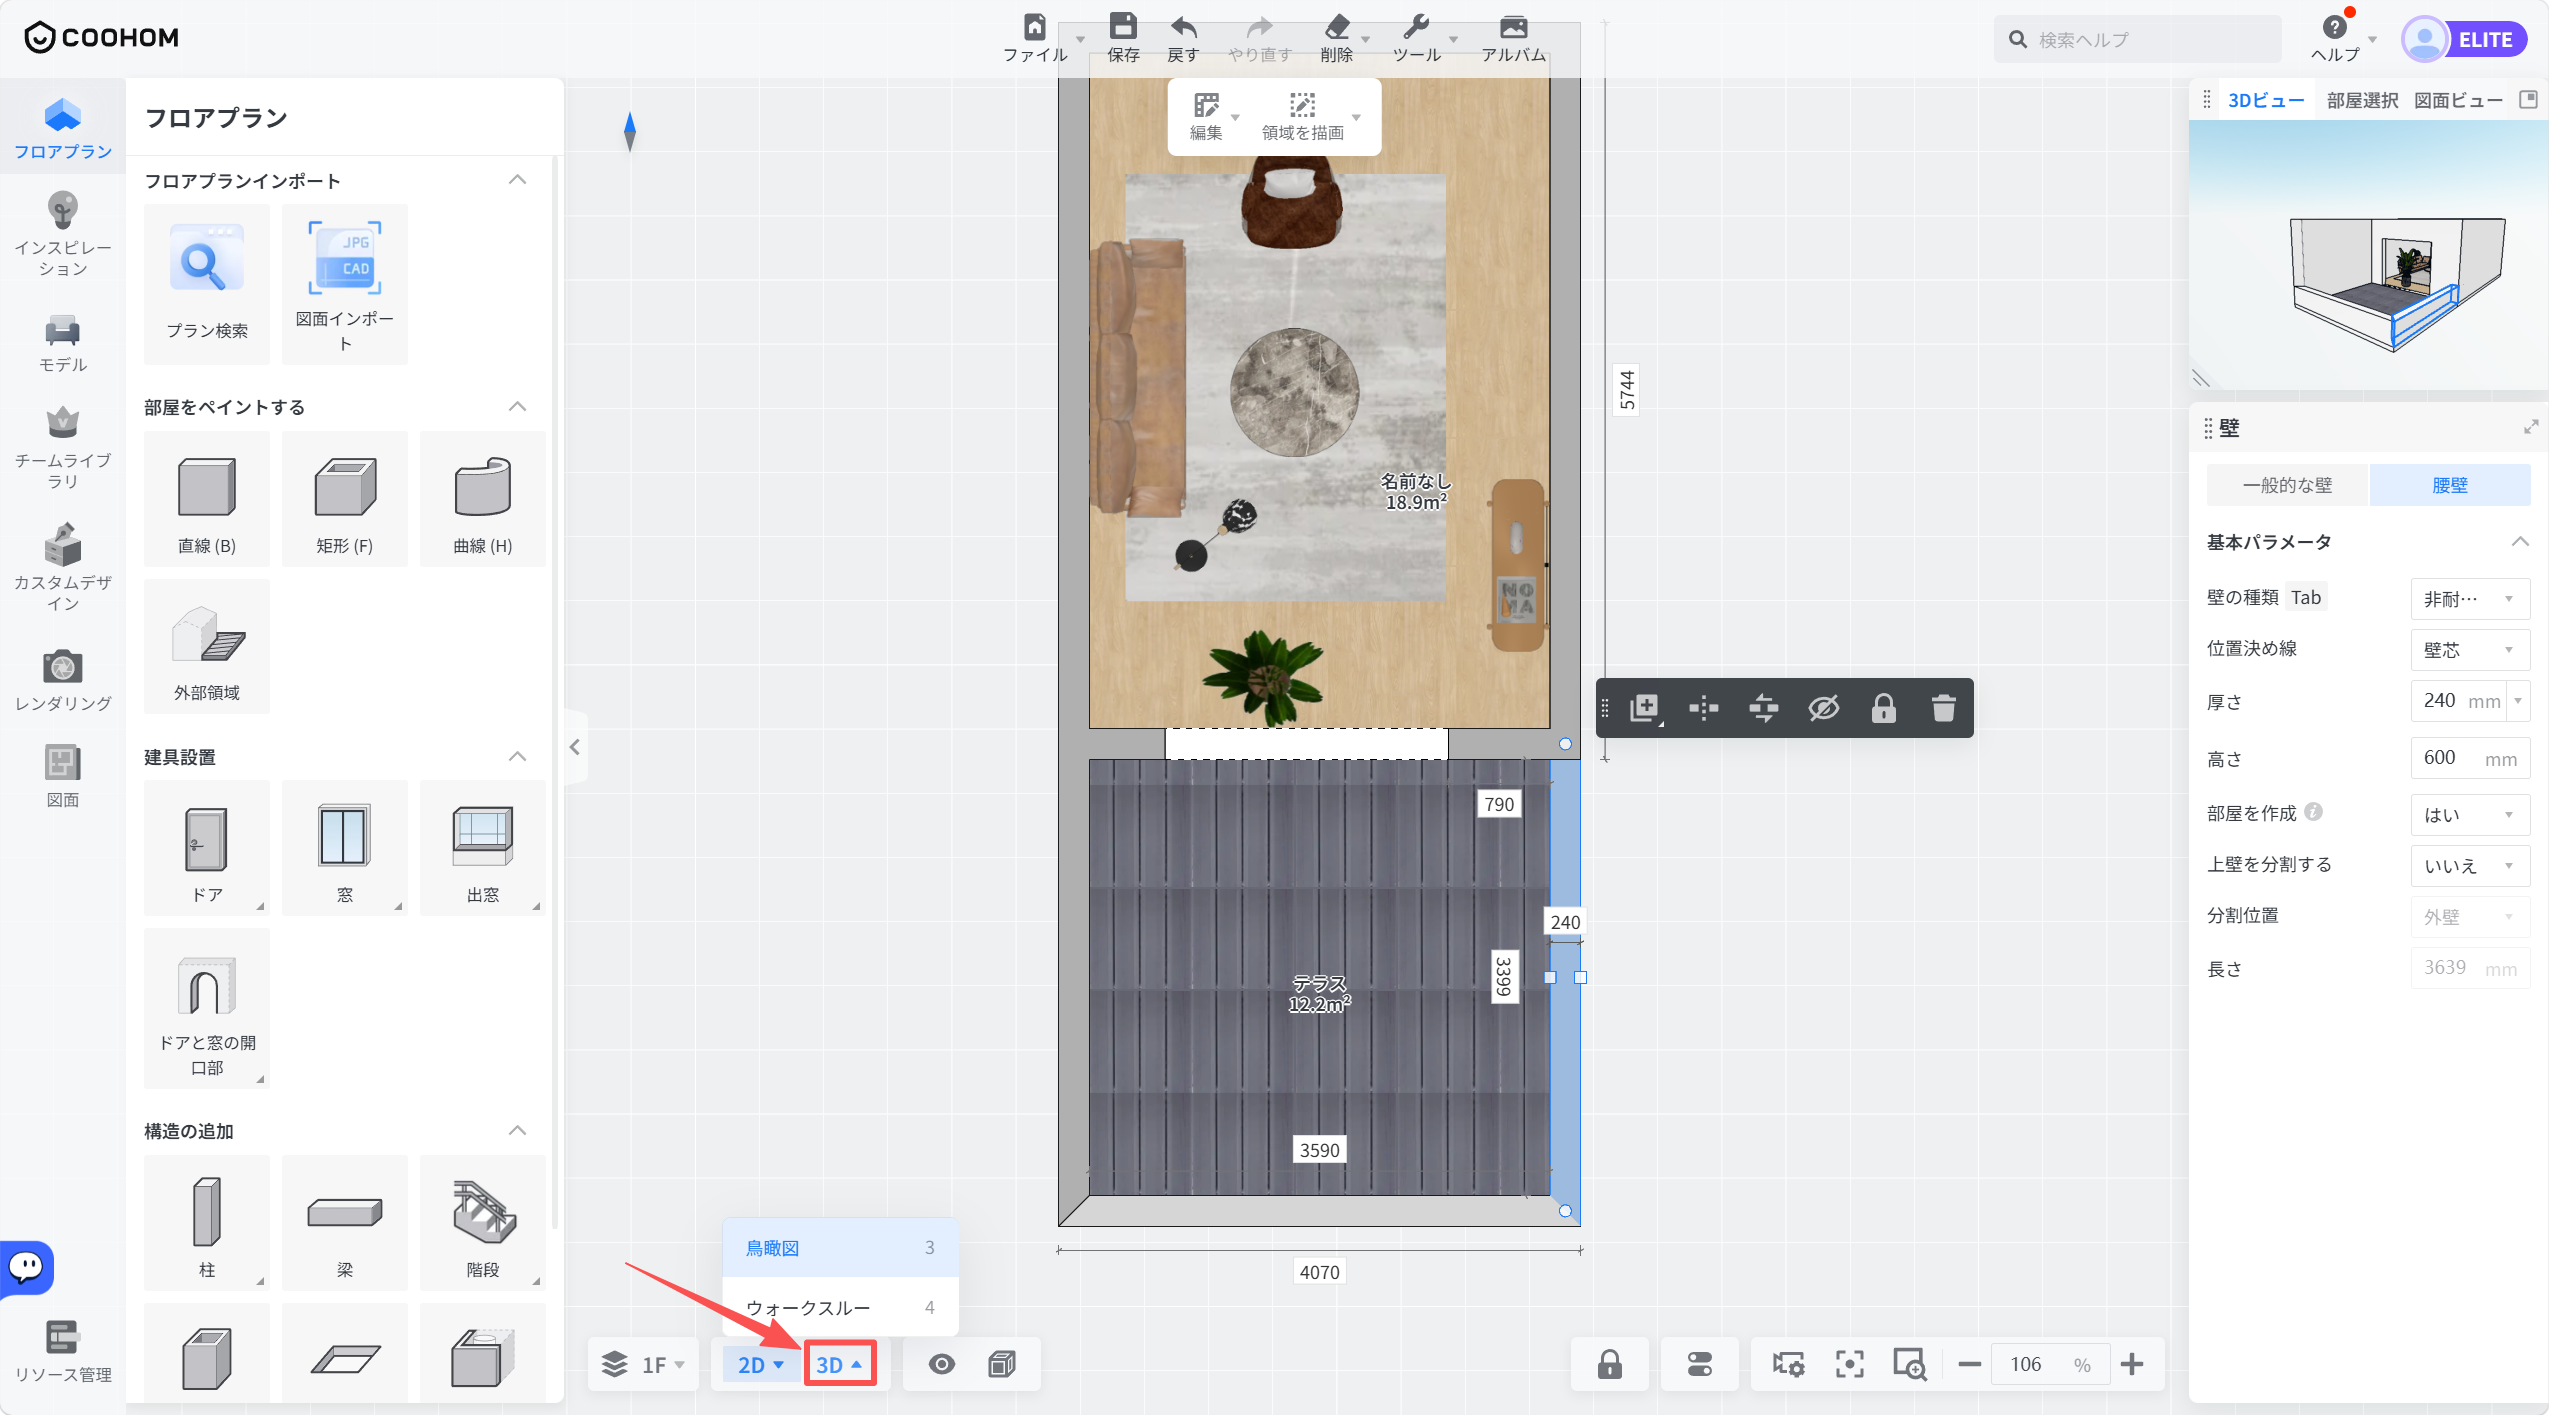Toggle the 2D view mode
The width and height of the screenshot is (2549, 1415).
(x=761, y=1365)
